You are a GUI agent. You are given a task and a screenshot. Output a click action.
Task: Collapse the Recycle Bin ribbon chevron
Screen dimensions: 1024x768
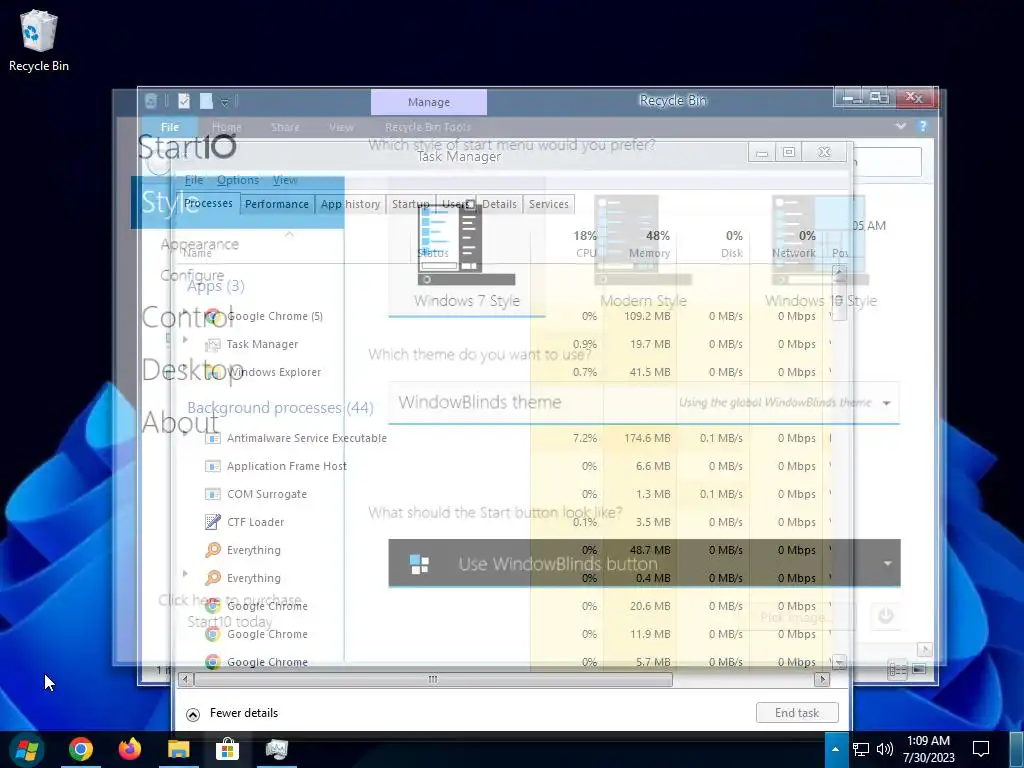901,127
